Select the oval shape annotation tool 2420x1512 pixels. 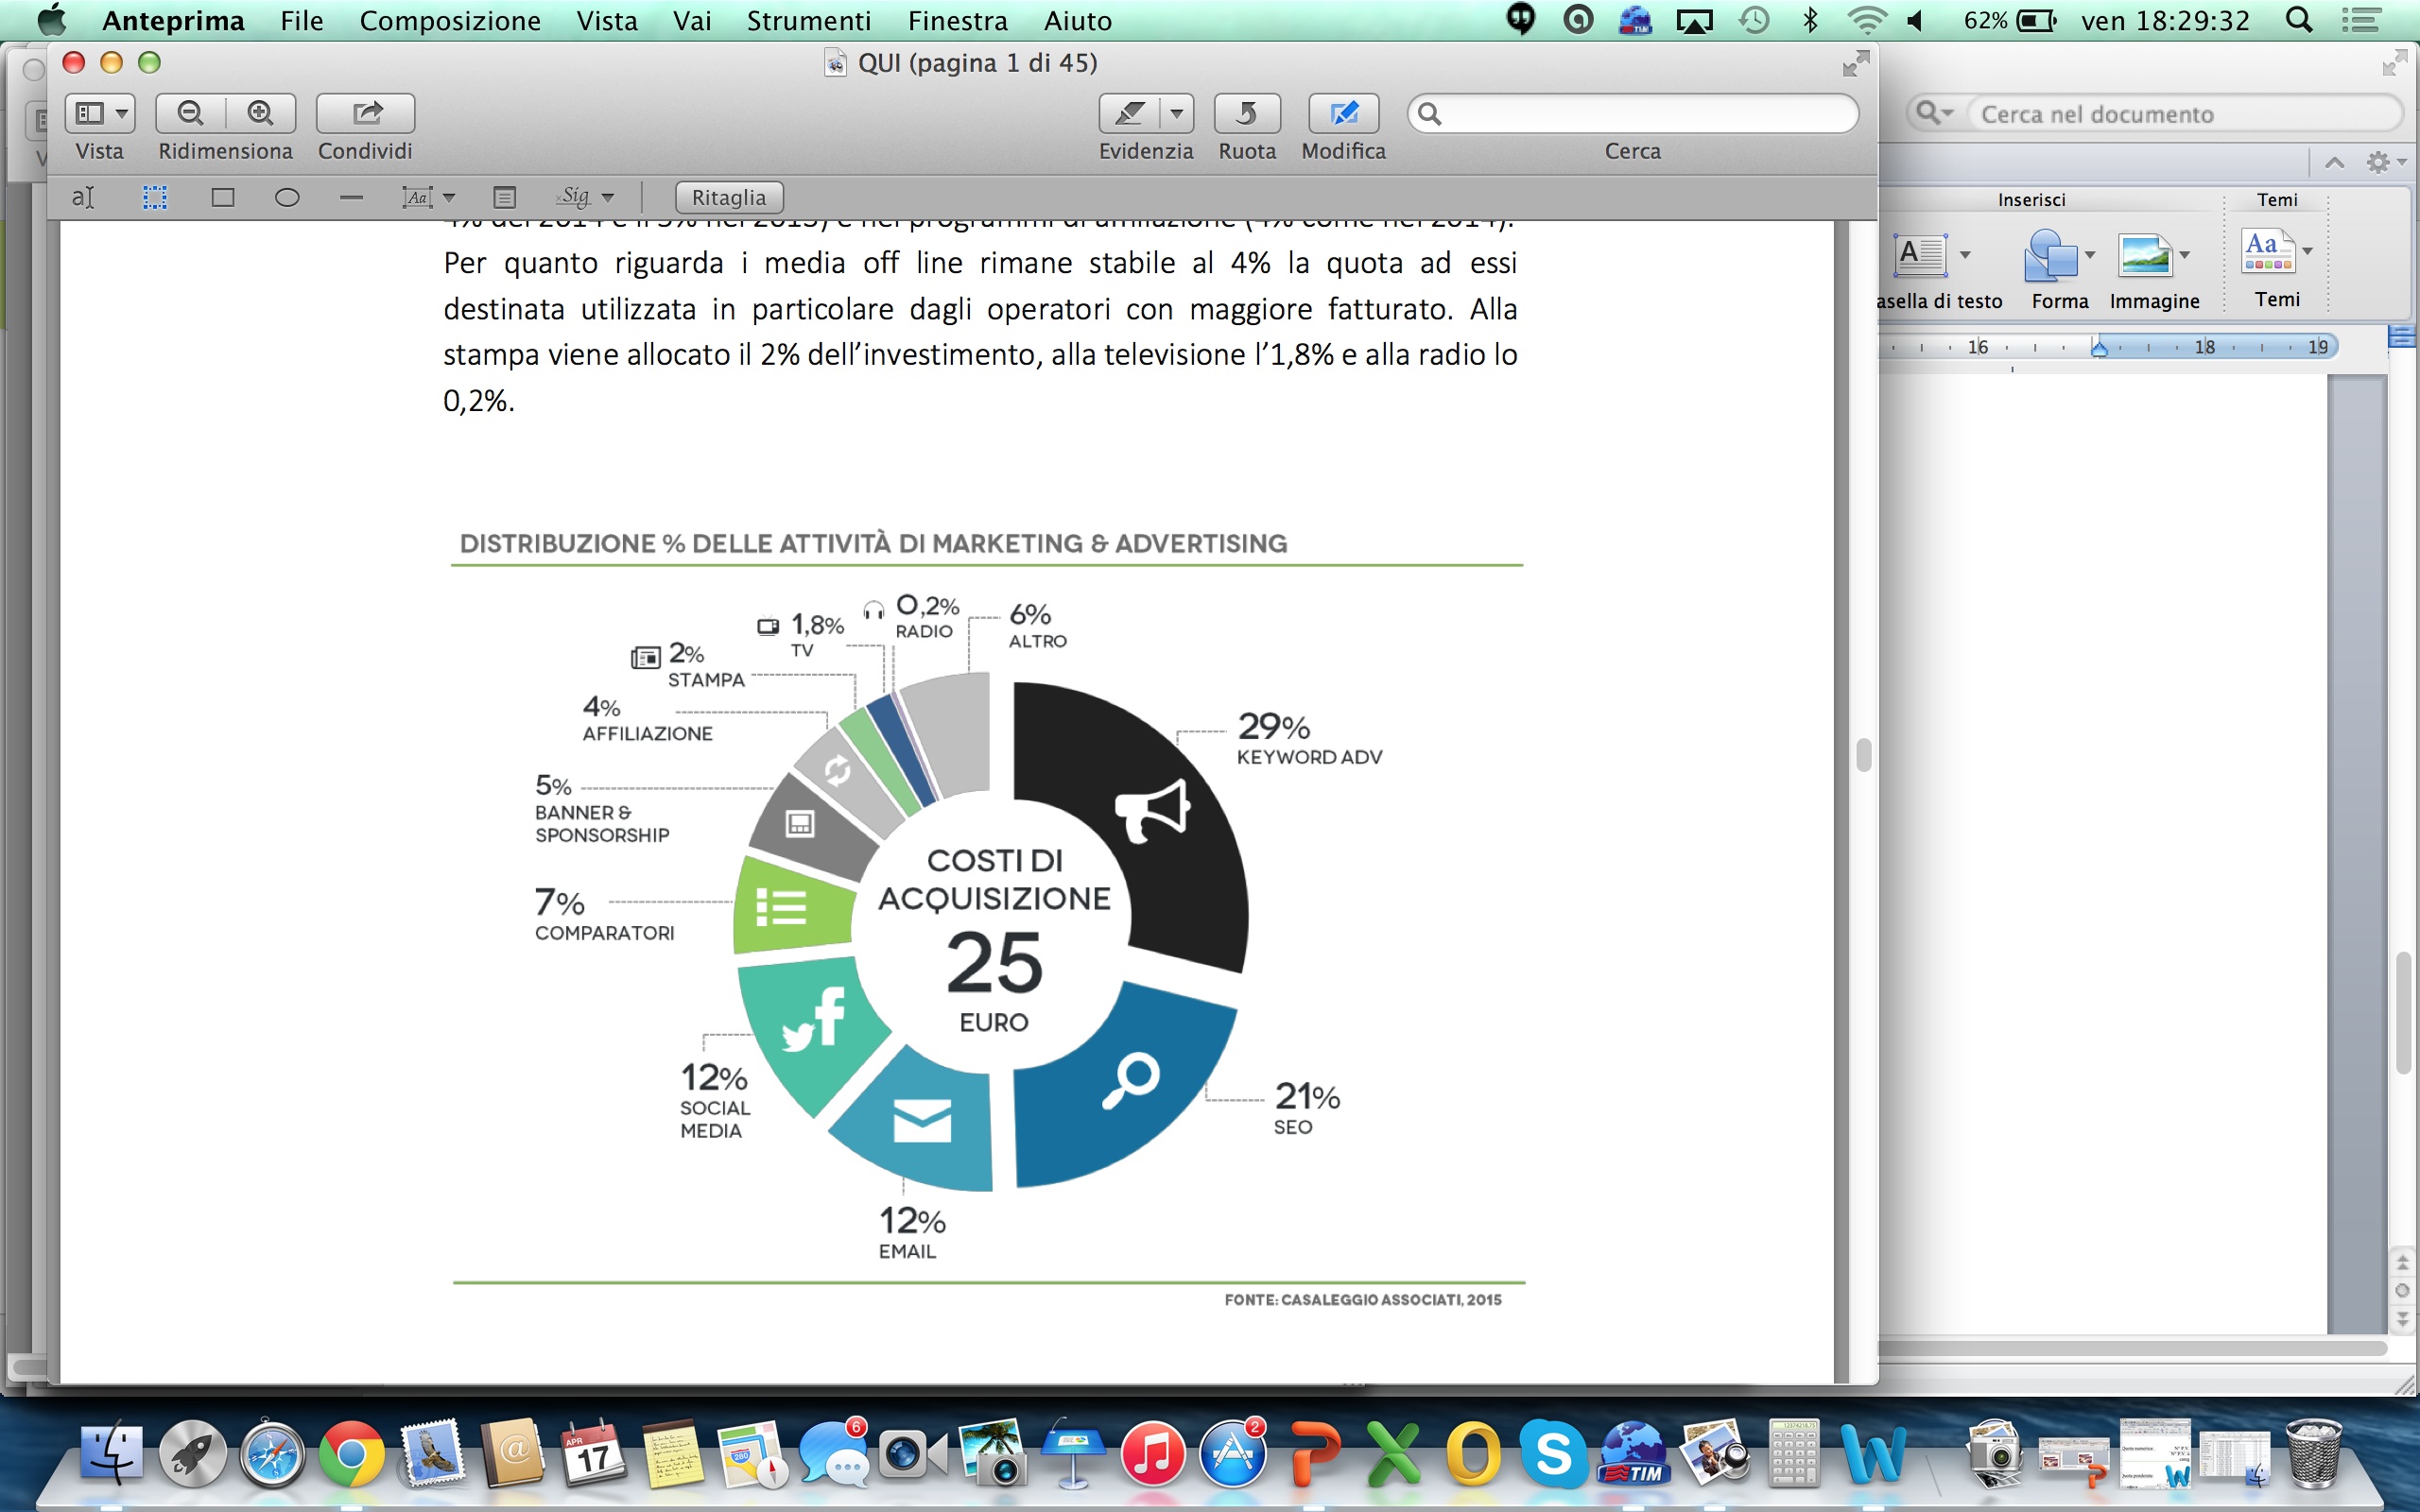click(x=287, y=197)
